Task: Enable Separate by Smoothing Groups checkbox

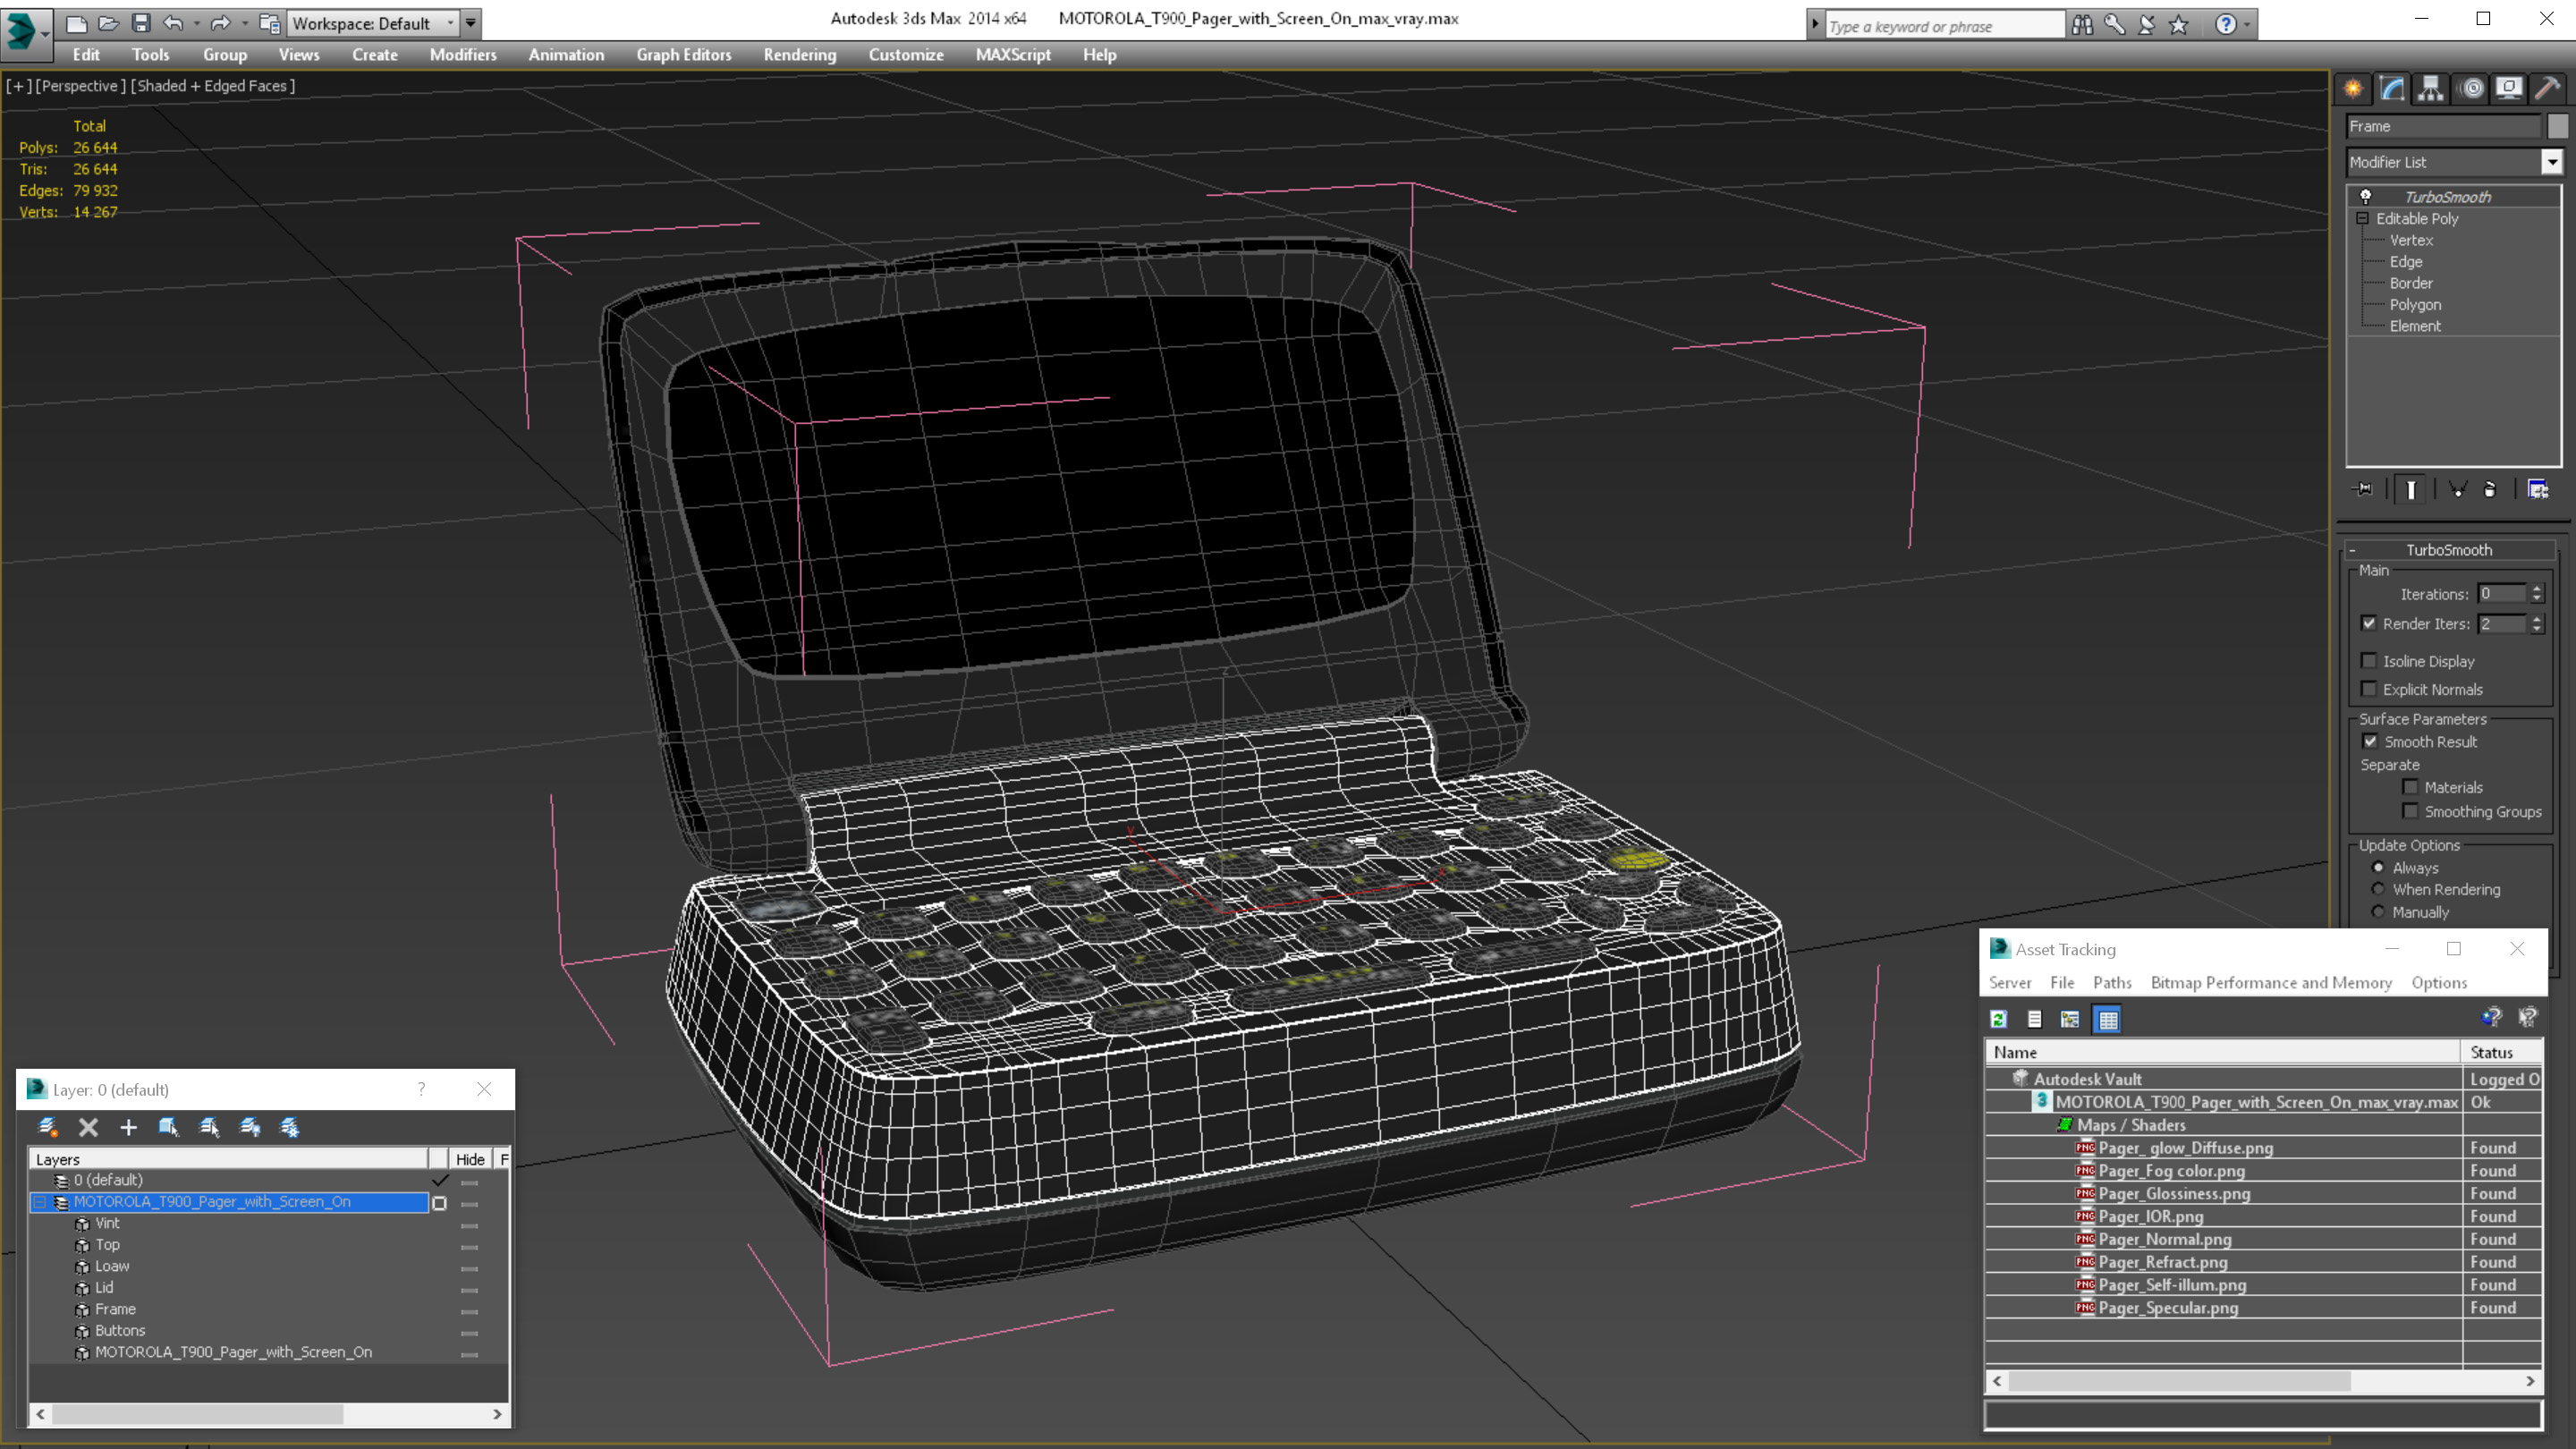Action: [x=2410, y=811]
